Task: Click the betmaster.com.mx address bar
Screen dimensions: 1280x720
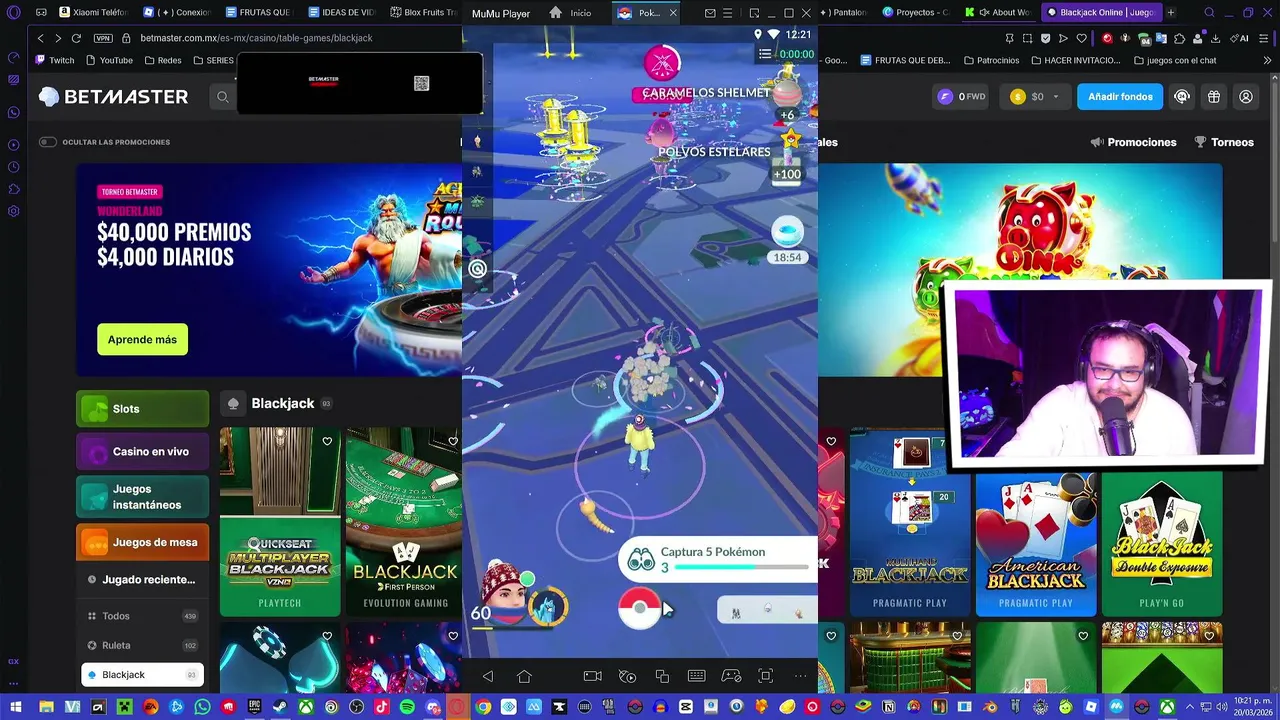Action: point(257,38)
